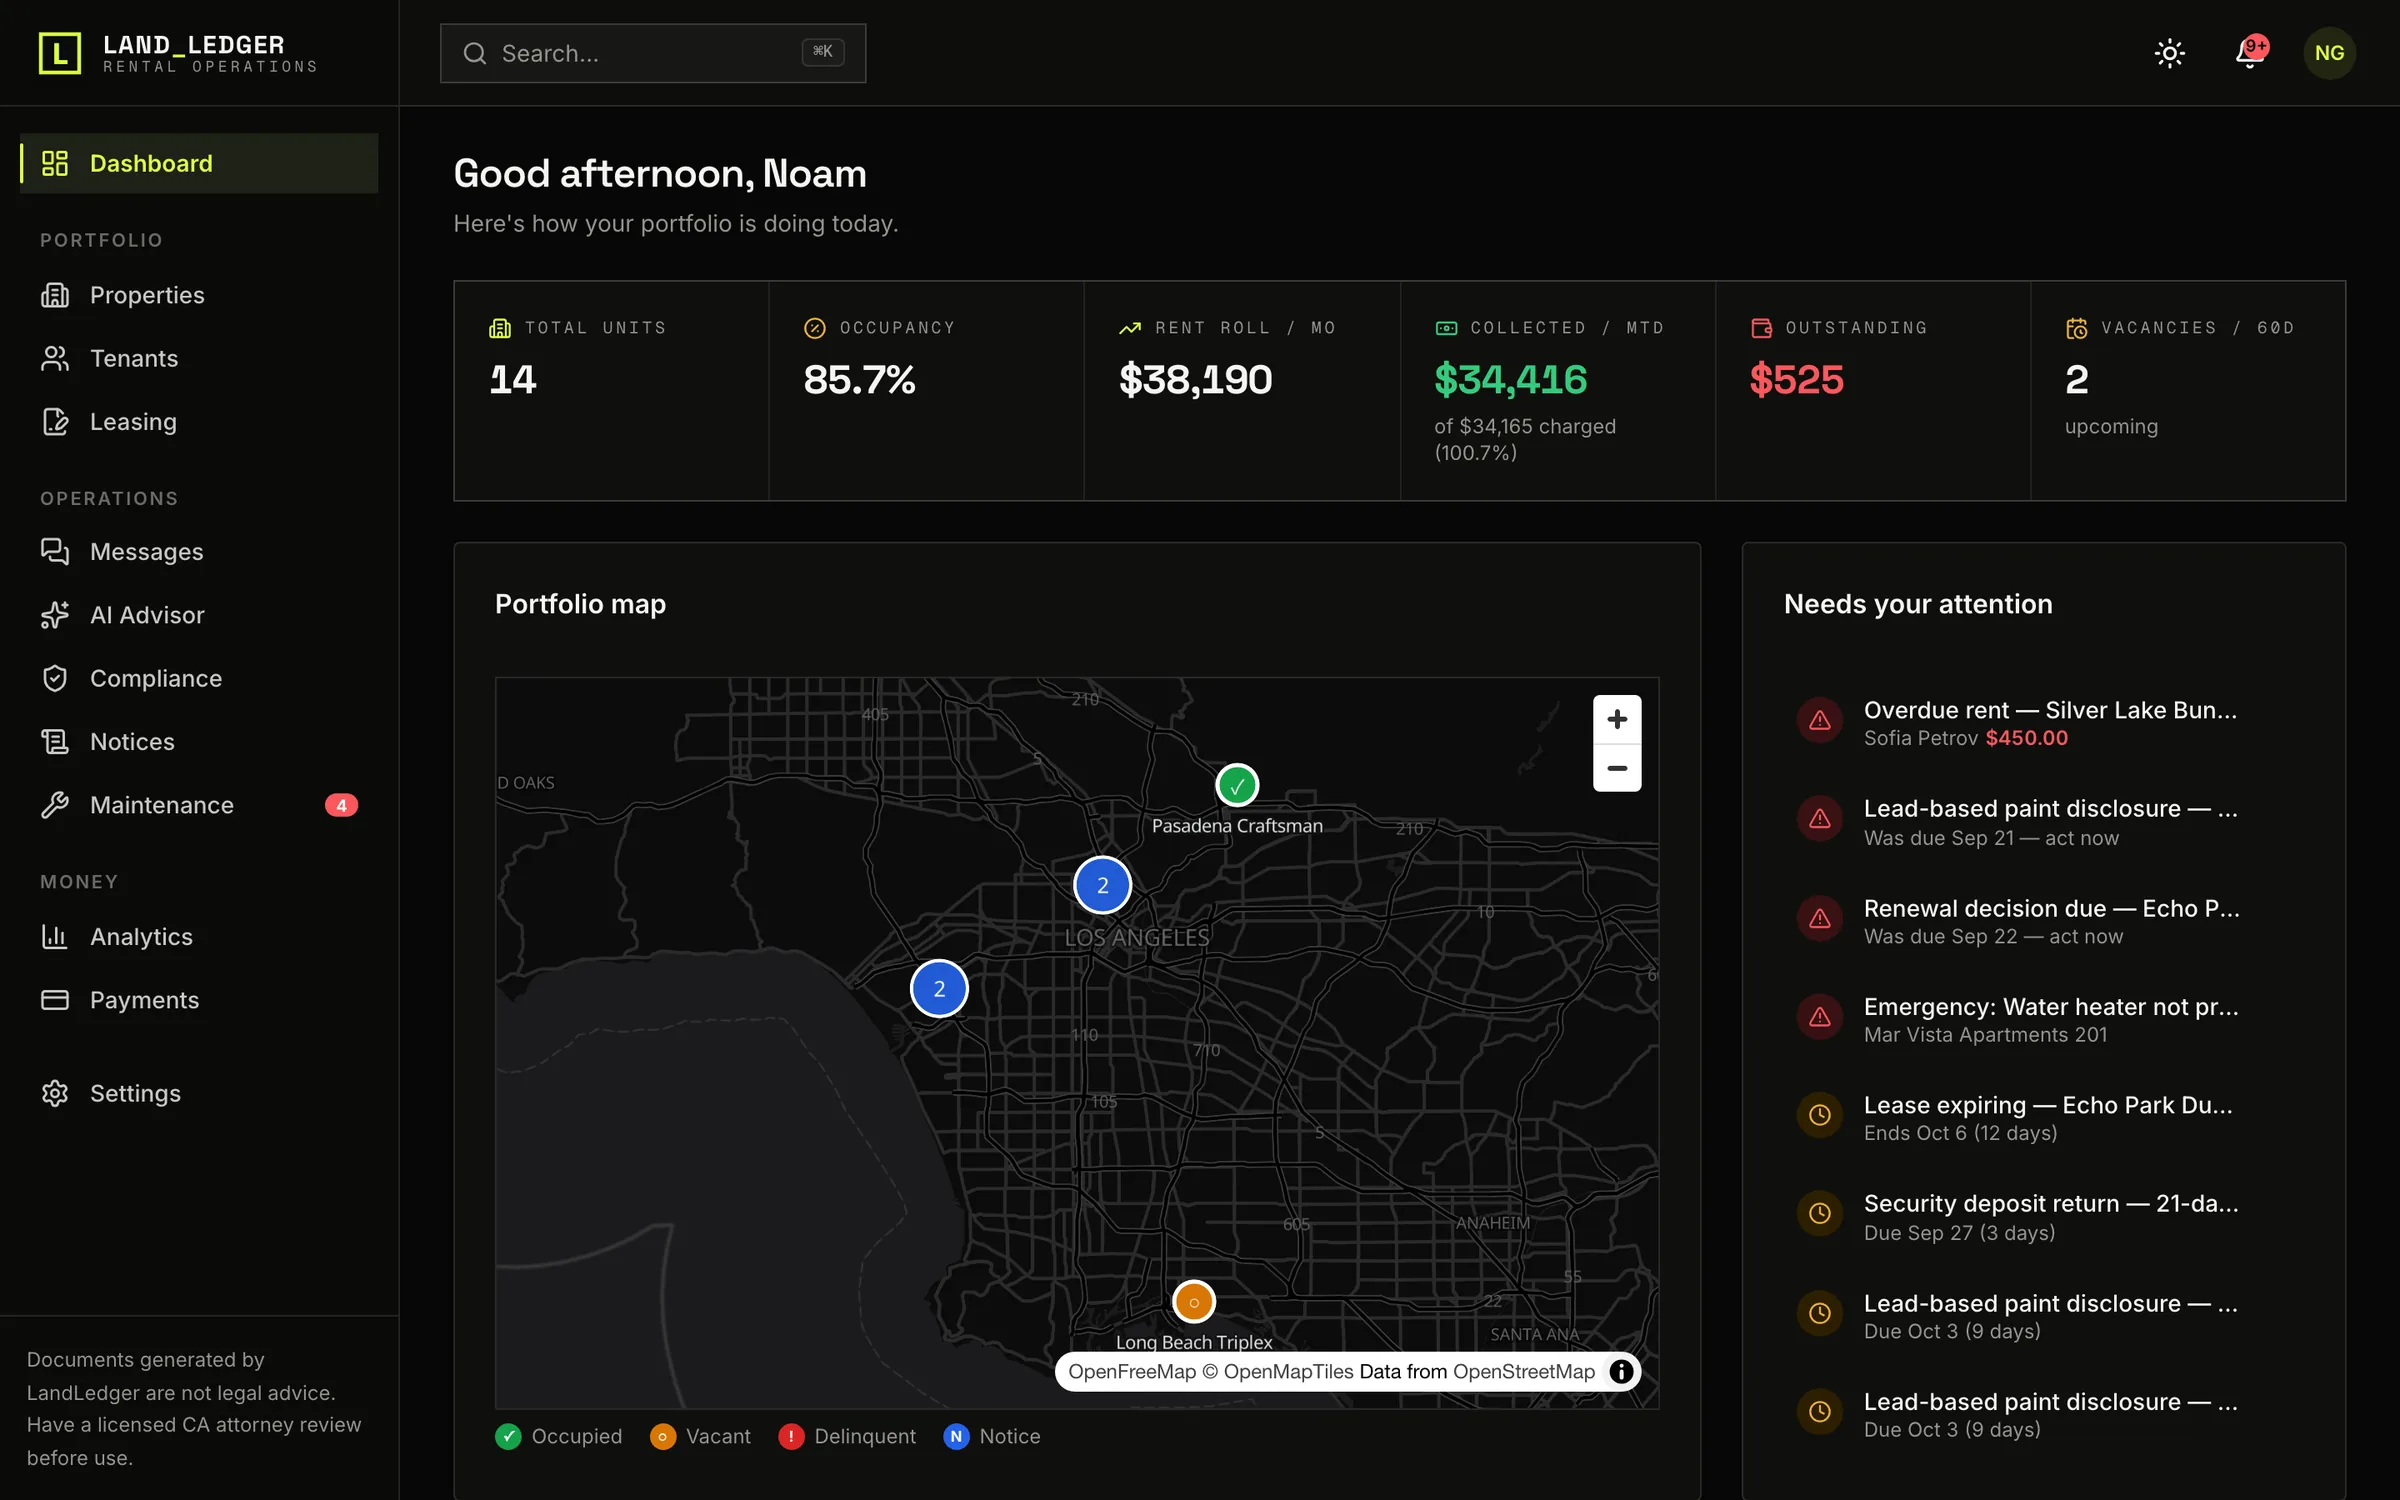Open Settings in the sidebar

(x=199, y=1093)
